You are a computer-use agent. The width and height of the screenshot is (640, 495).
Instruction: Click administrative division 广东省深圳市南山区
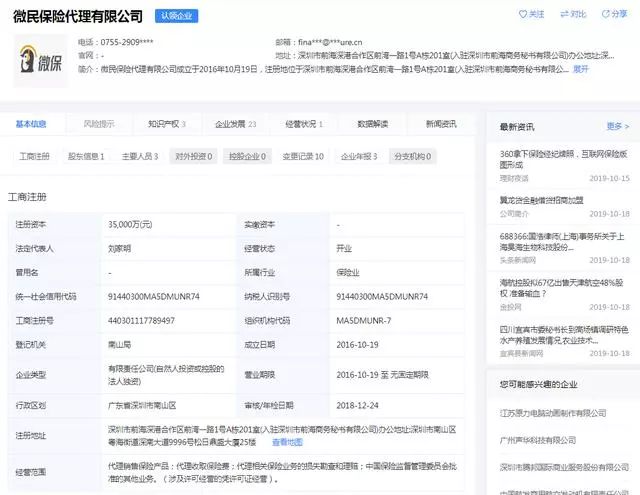pos(142,406)
